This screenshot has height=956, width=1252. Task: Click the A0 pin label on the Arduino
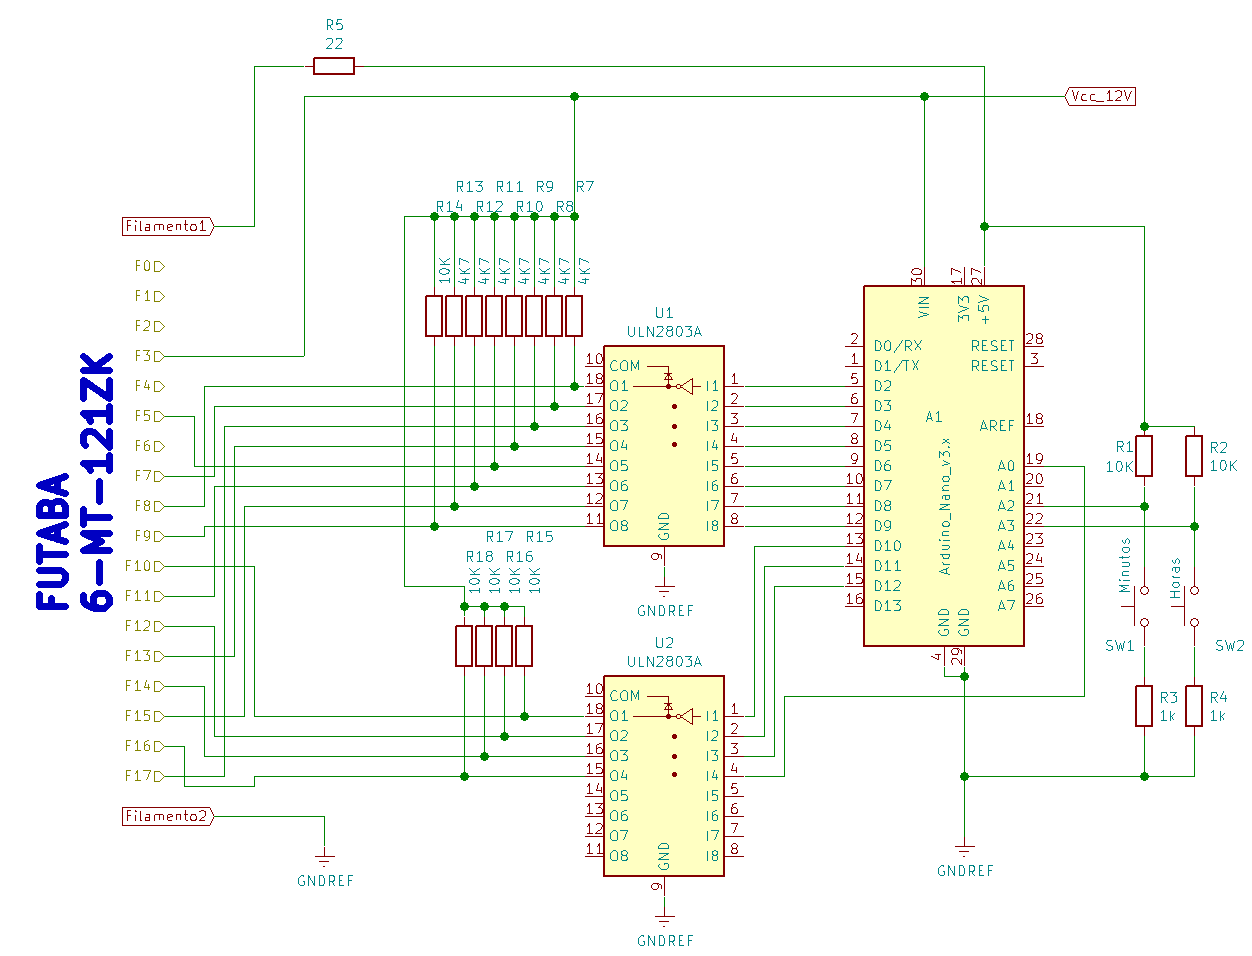[x=1006, y=466]
